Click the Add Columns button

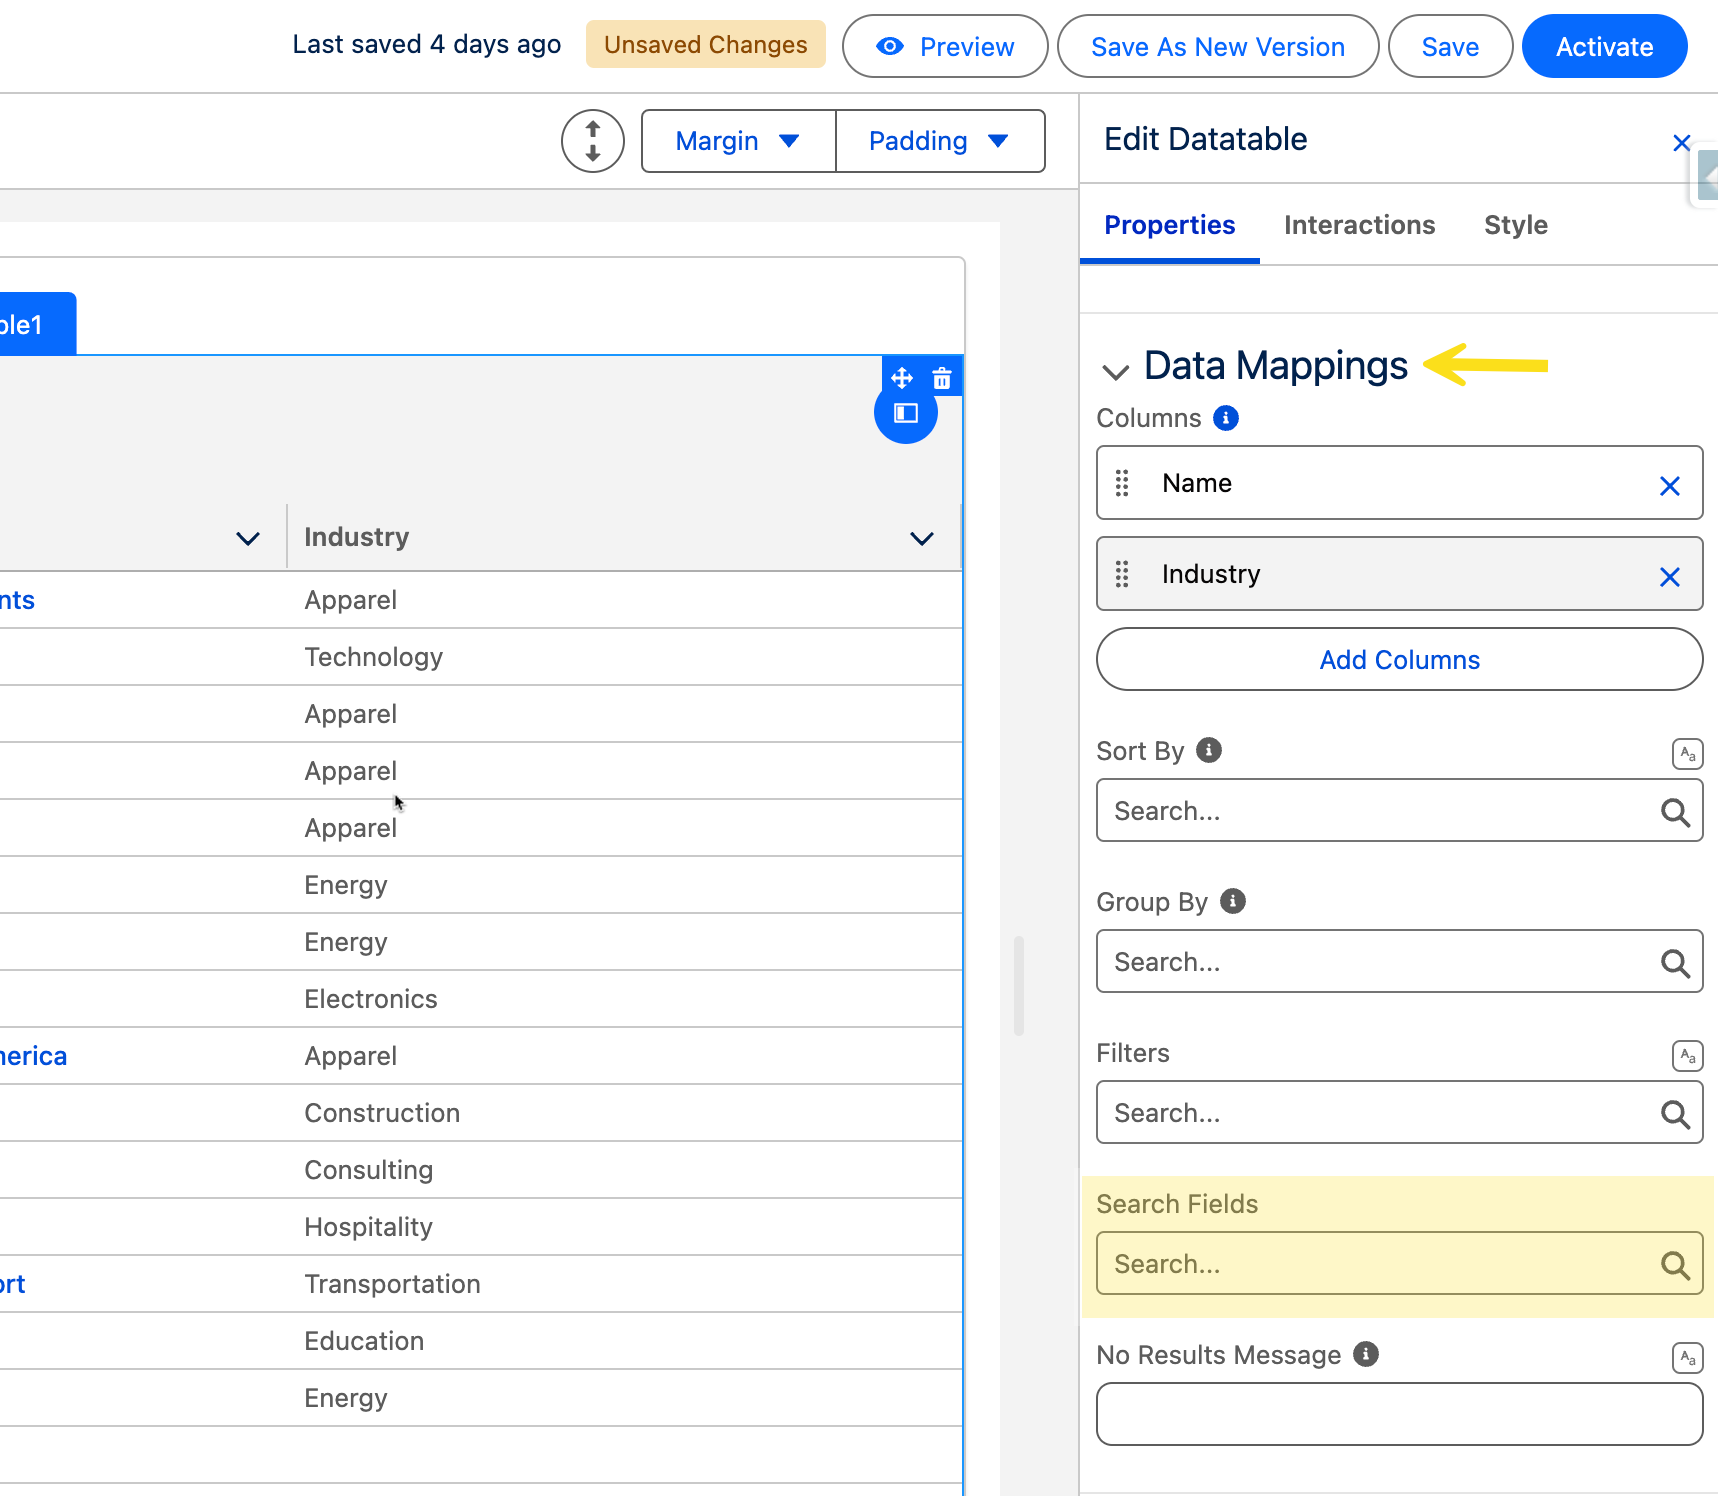(1399, 660)
